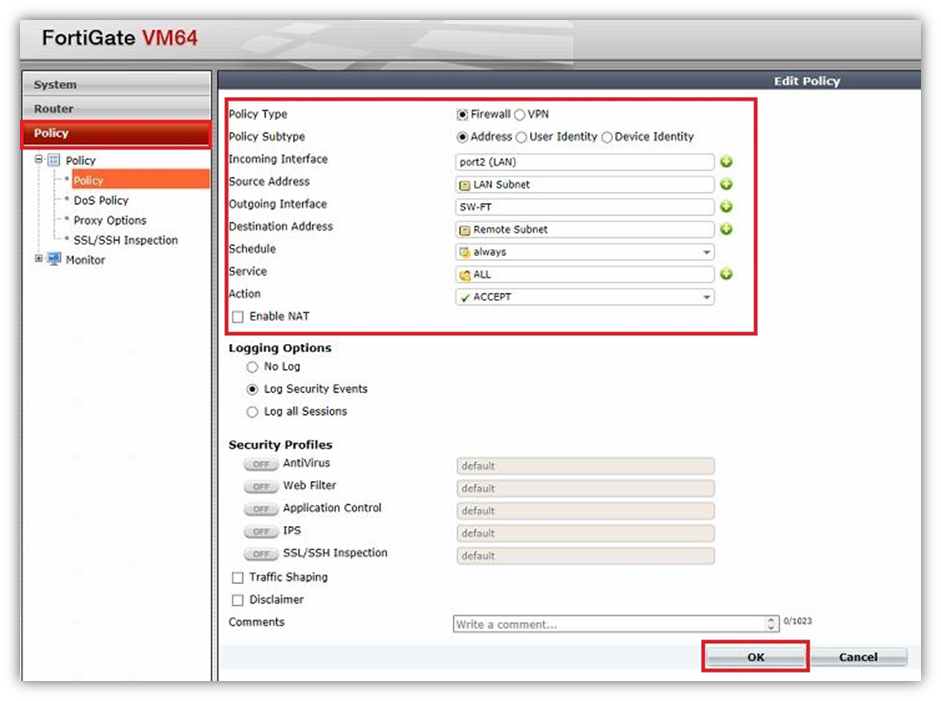This screenshot has height=701, width=941.
Task: Click the Service field showing ALL
Action: tap(585, 274)
